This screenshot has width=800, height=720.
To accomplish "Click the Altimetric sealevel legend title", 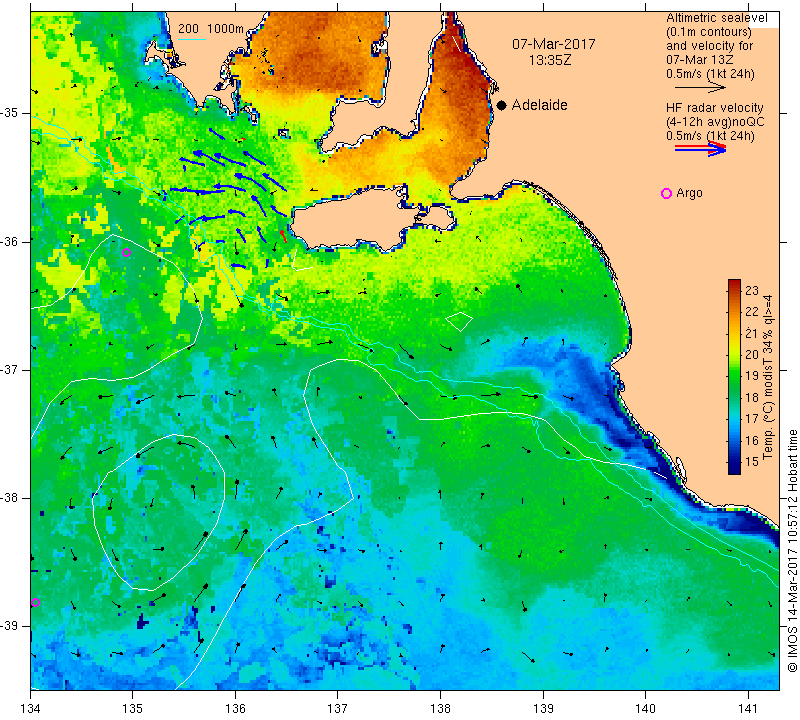I will [x=717, y=18].
